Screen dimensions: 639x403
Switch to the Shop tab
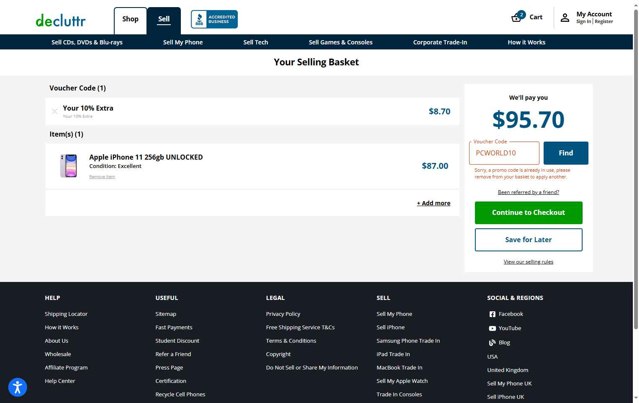pyautogui.click(x=130, y=19)
